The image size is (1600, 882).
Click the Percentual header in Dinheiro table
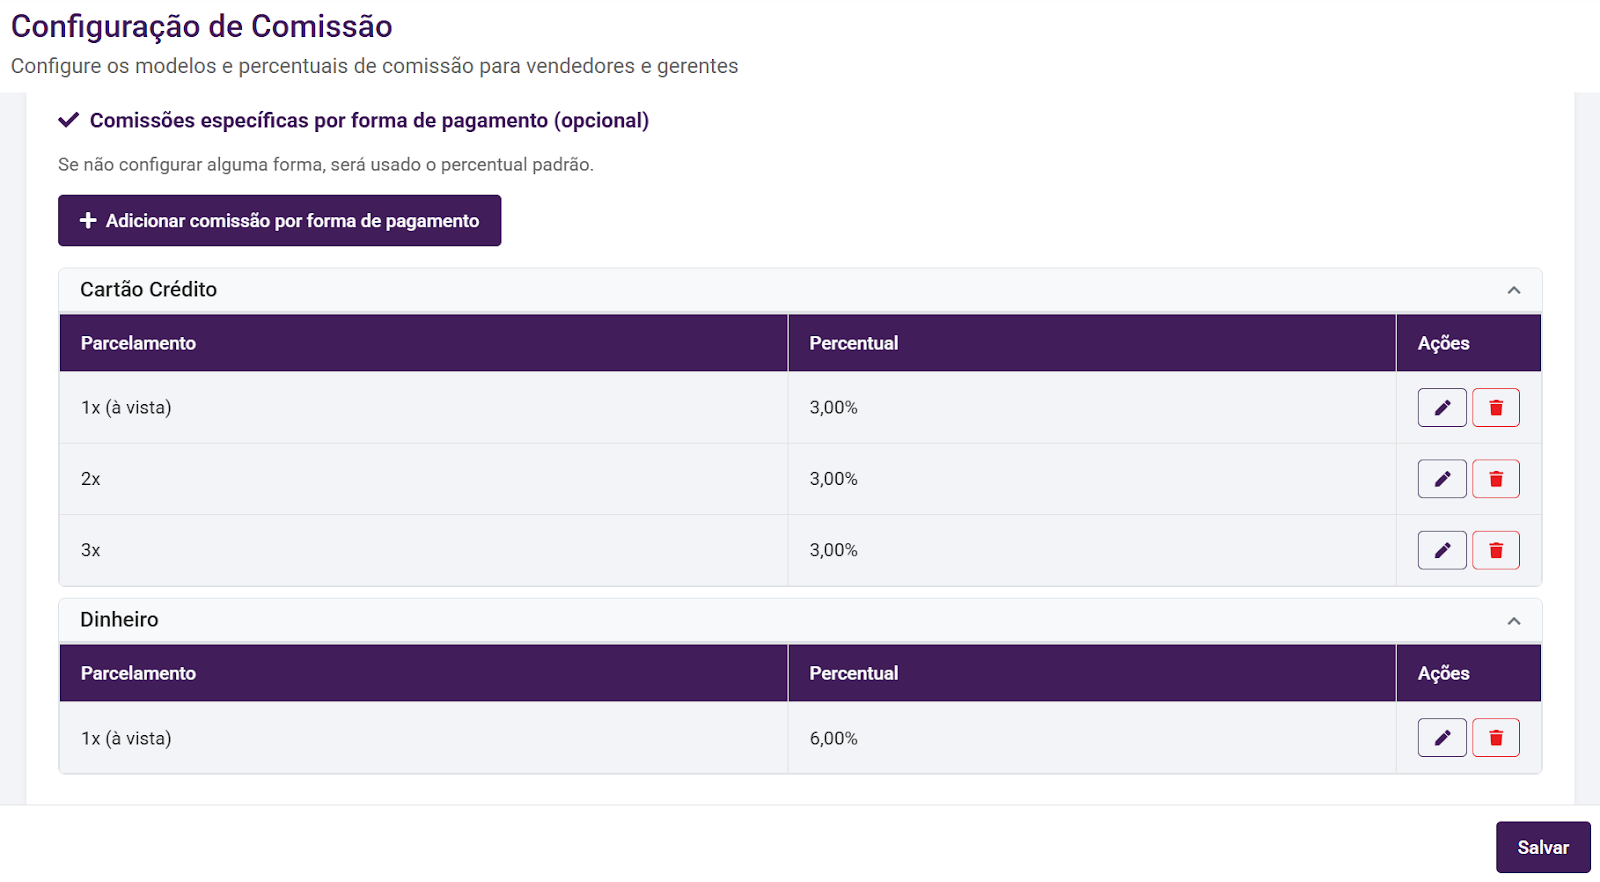[853, 673]
